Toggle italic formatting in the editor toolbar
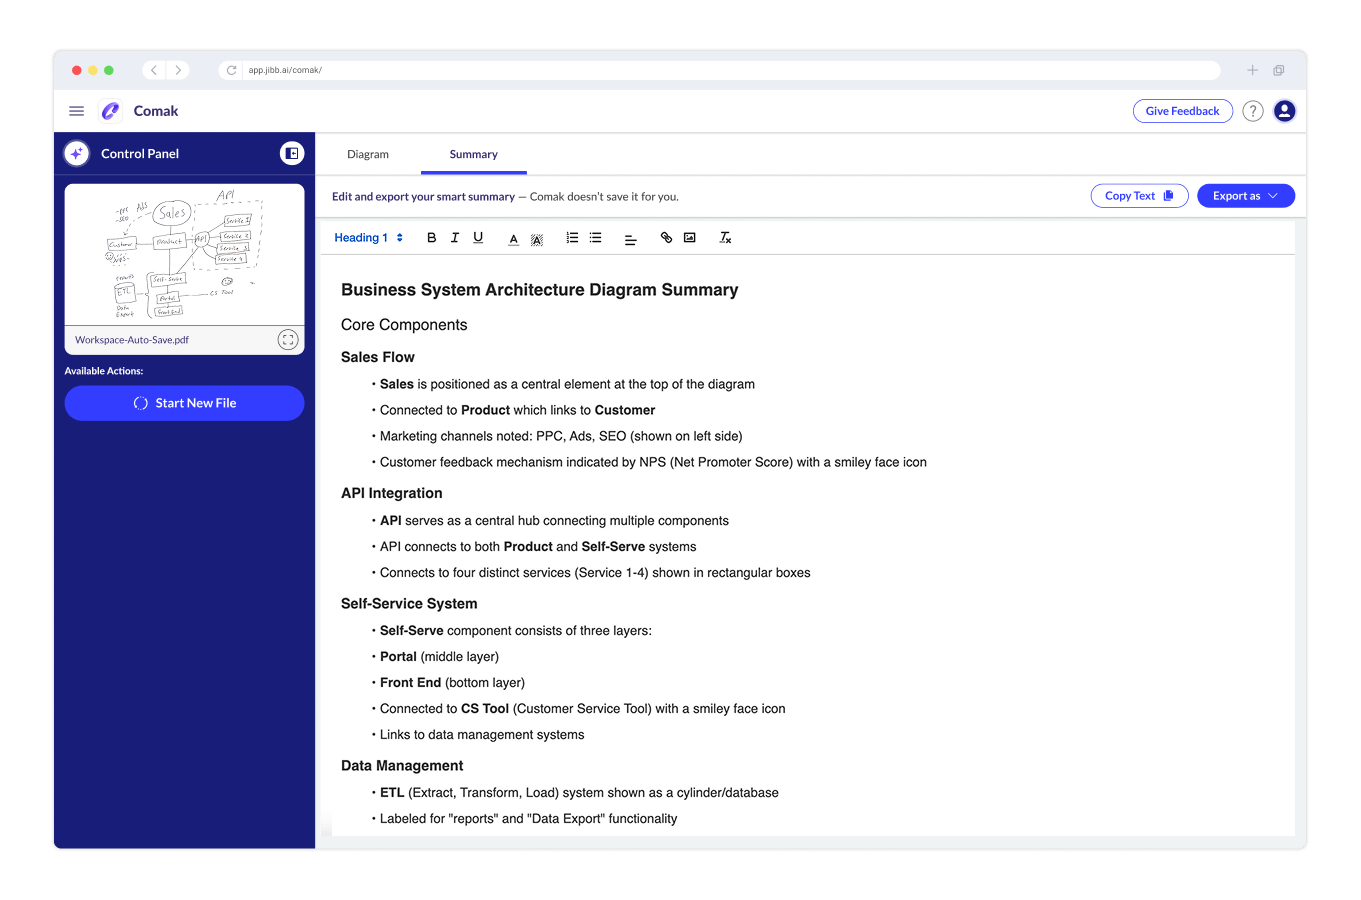Viewport: 1361px width, 900px height. point(455,238)
